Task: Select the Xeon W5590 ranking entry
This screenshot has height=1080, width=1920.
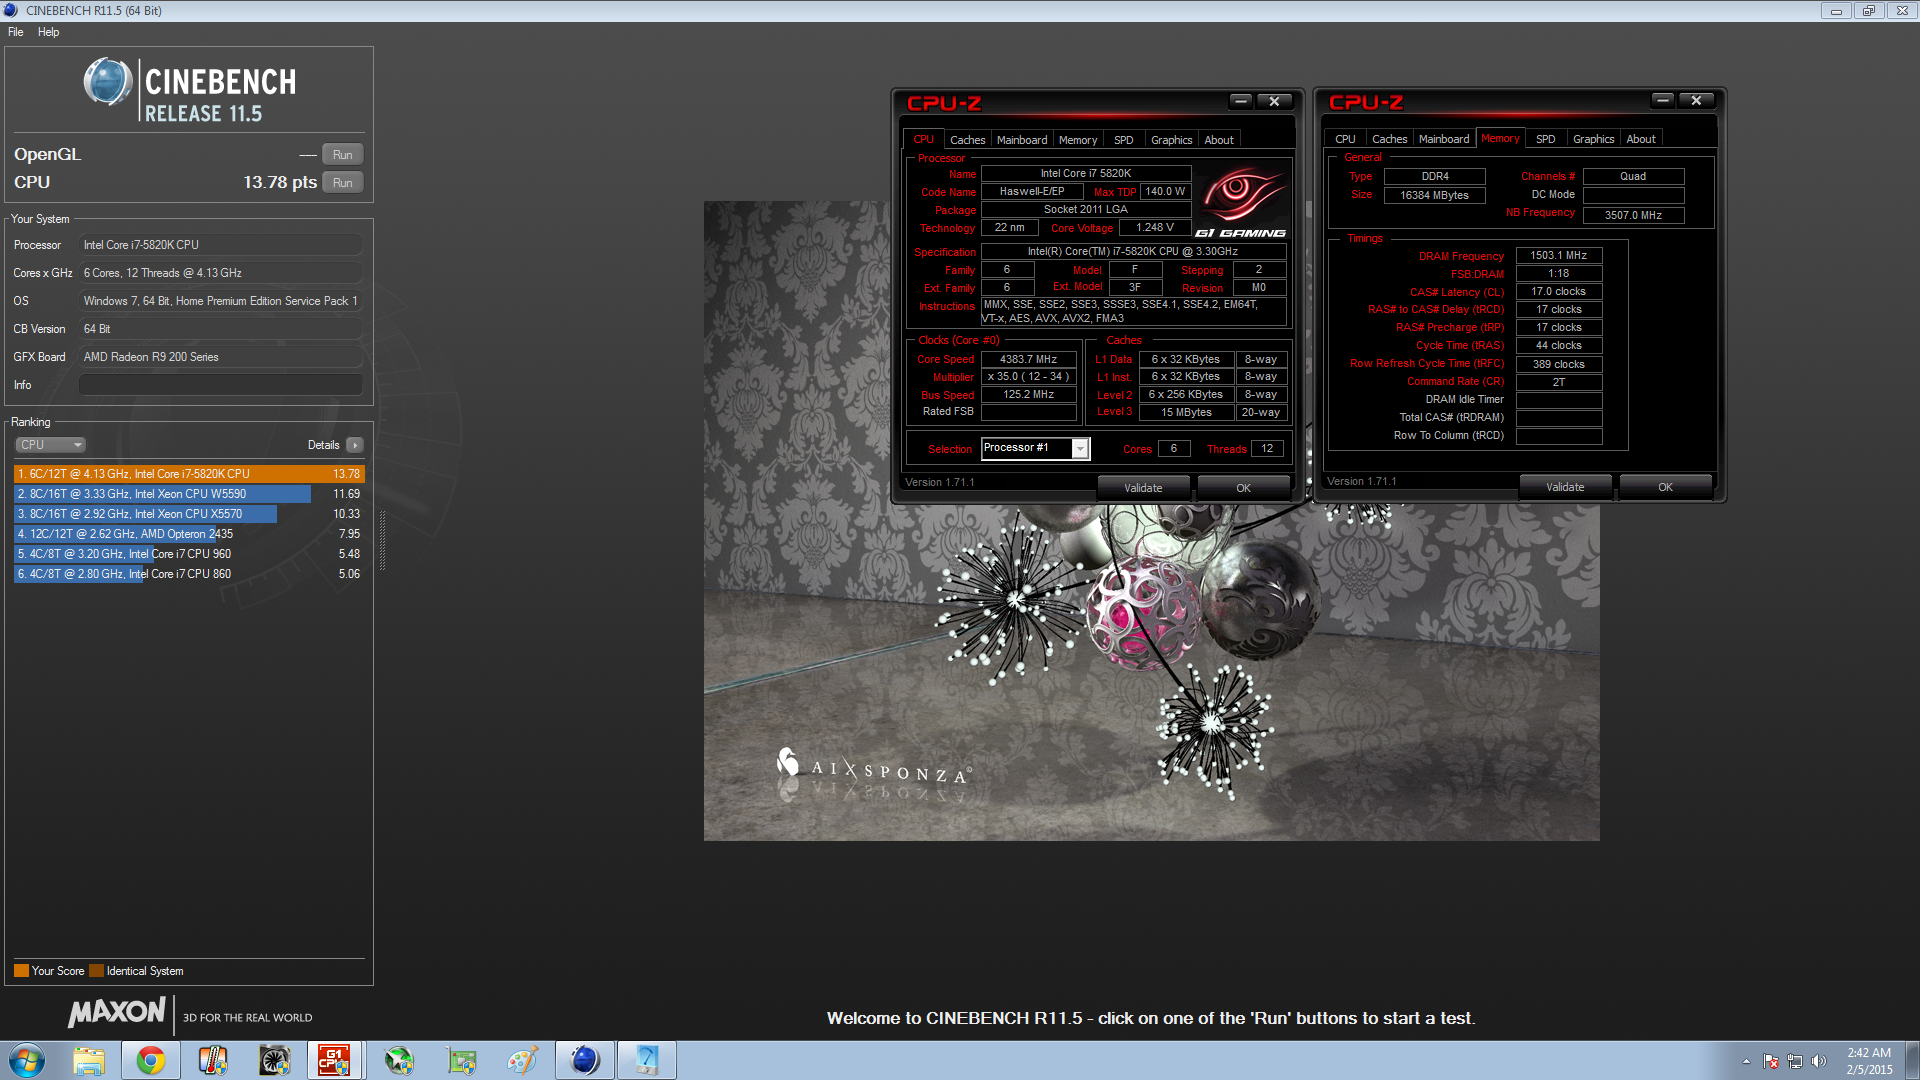Action: tap(189, 494)
